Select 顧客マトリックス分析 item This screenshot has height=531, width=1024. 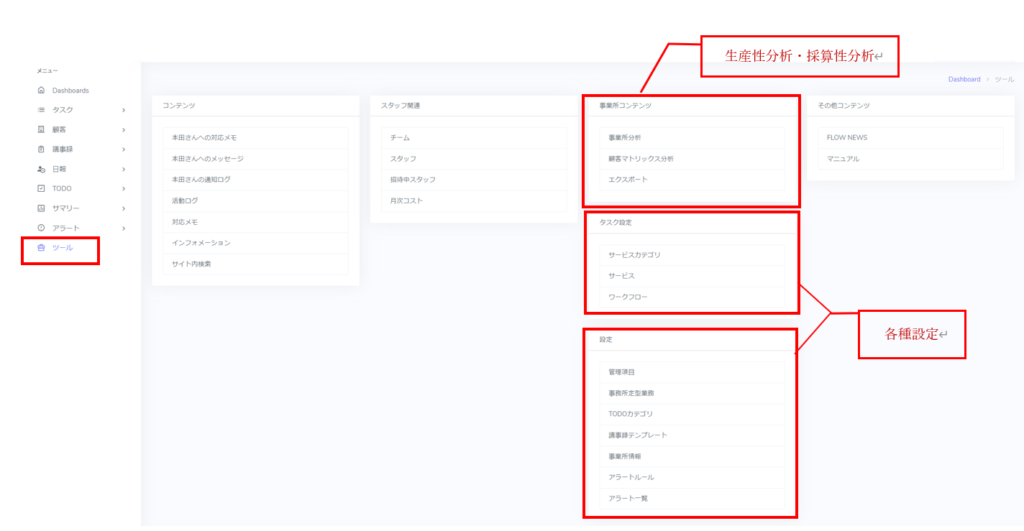tap(641, 158)
